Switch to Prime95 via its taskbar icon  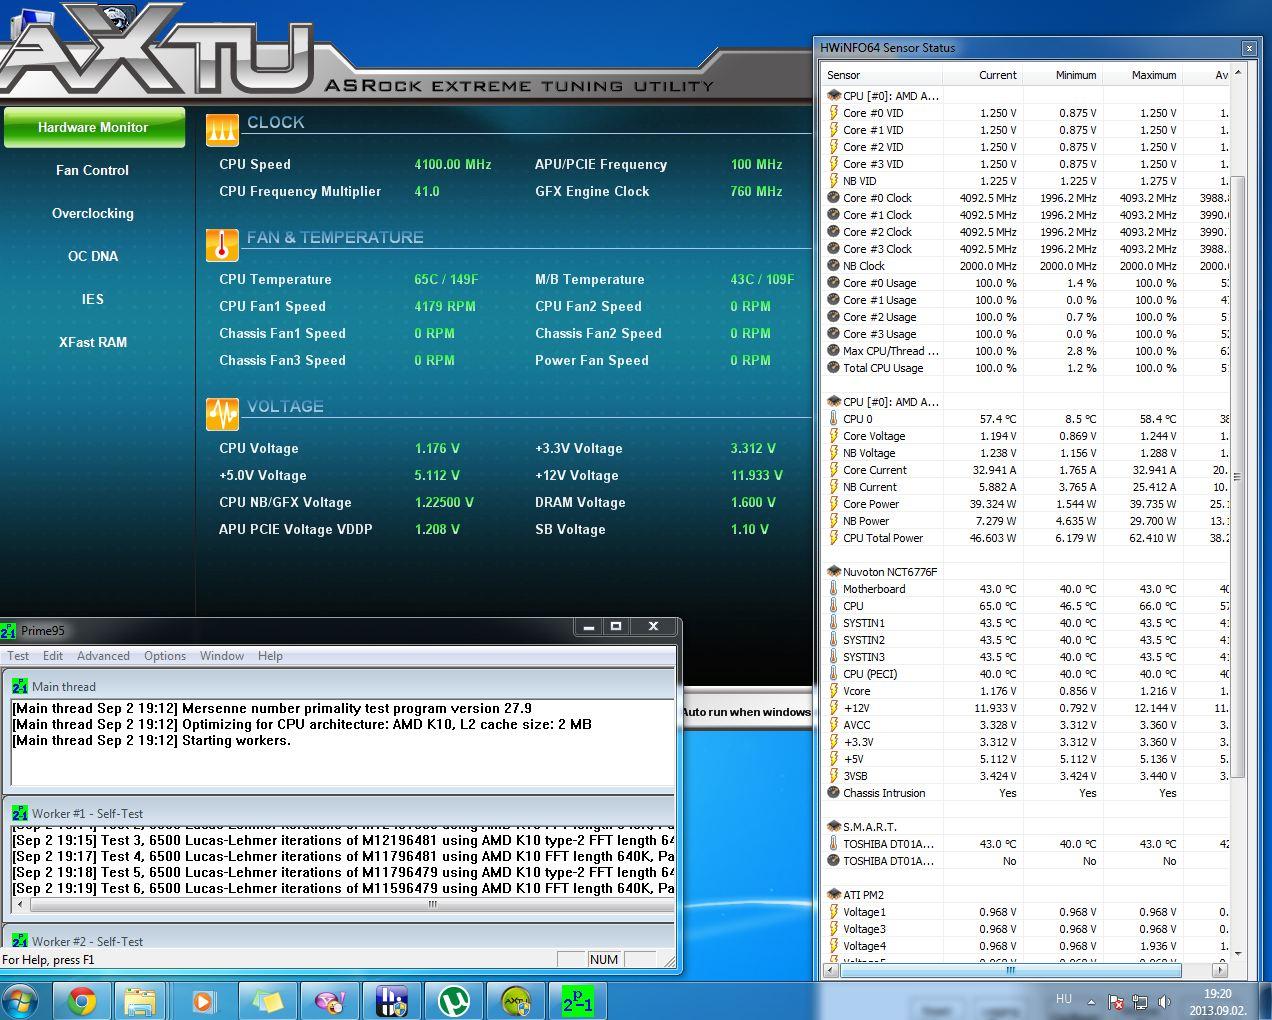pyautogui.click(x=578, y=1001)
